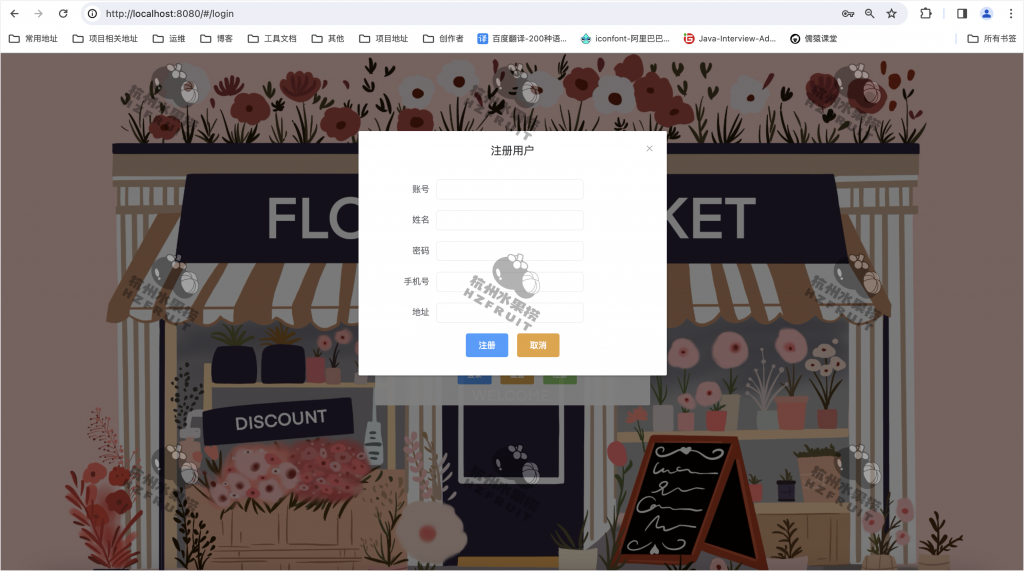Open the Chrome profile avatar
The width and height of the screenshot is (1024, 571).
tap(986, 13)
